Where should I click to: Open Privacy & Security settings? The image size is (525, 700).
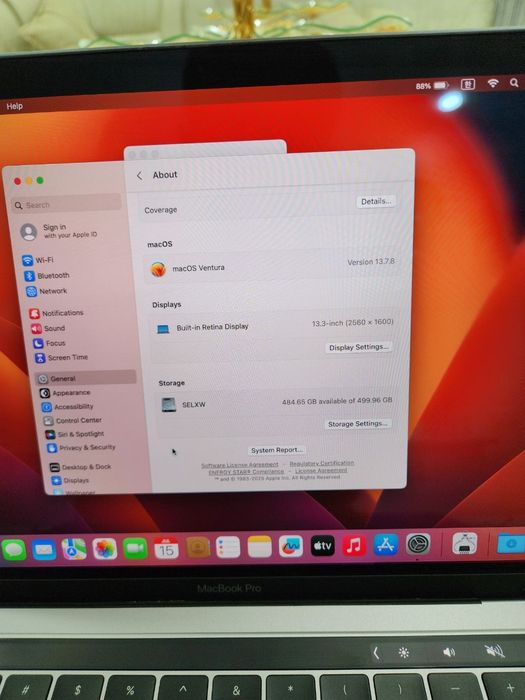point(81,447)
